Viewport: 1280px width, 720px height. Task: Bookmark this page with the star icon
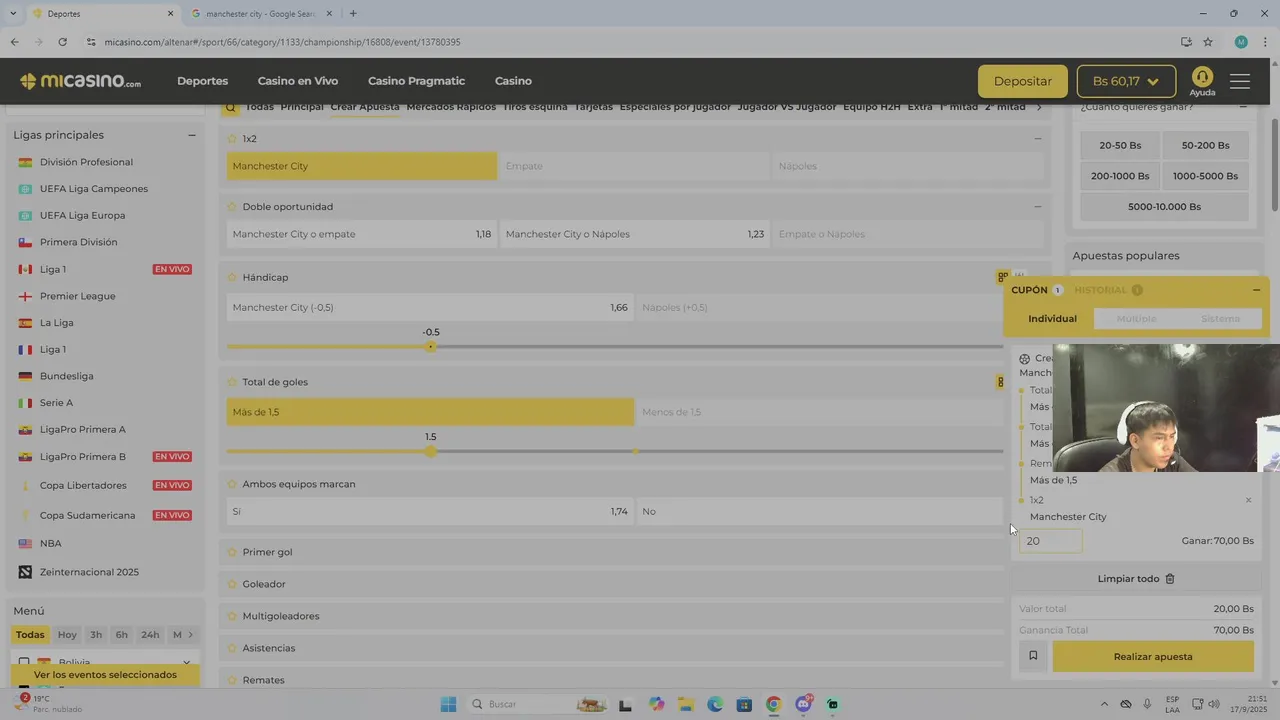pos(1208,42)
